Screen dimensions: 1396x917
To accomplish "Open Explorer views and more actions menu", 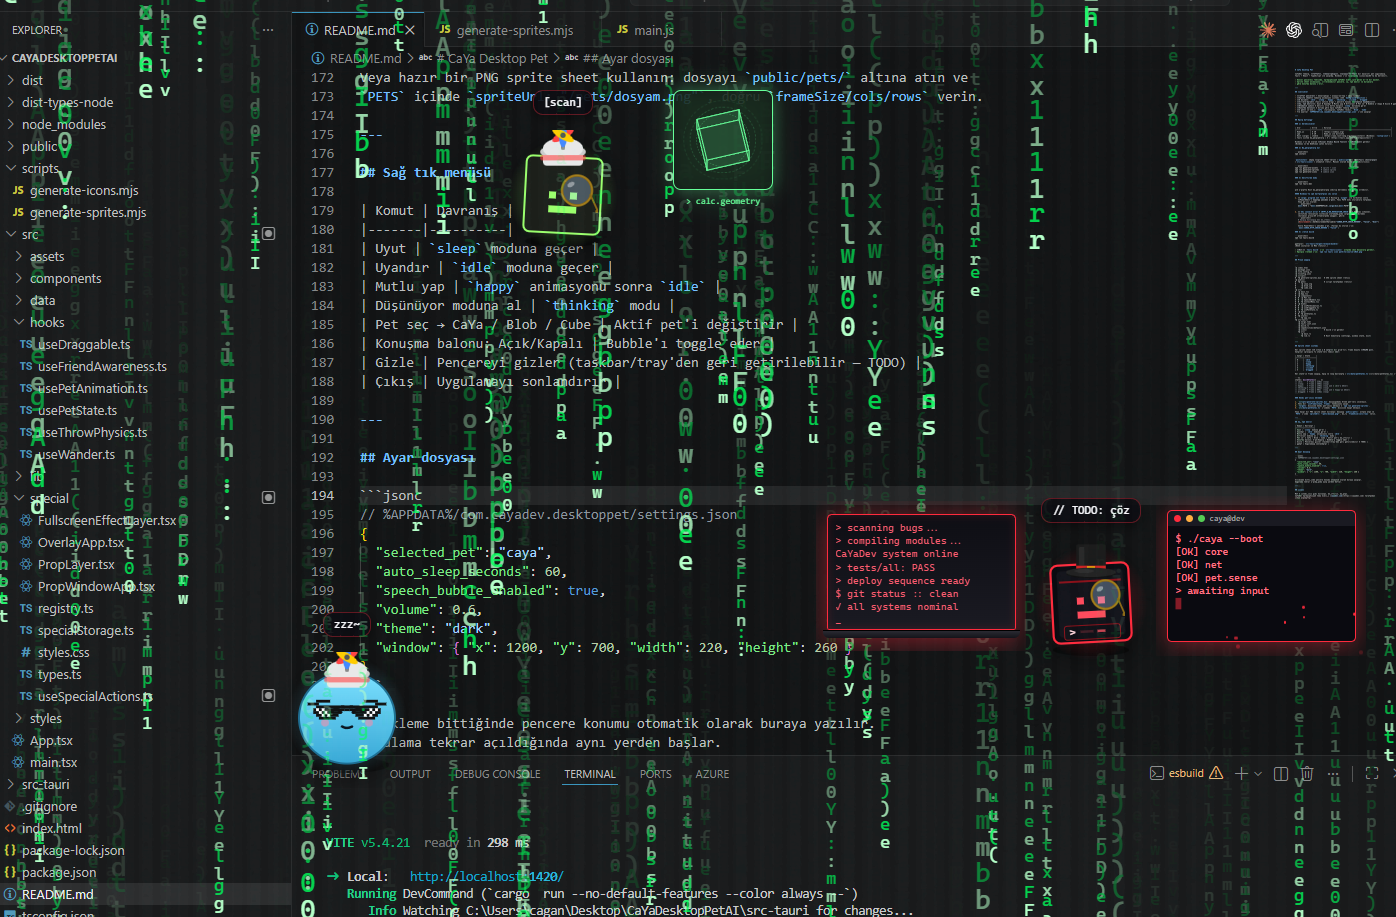I will 268,30.
